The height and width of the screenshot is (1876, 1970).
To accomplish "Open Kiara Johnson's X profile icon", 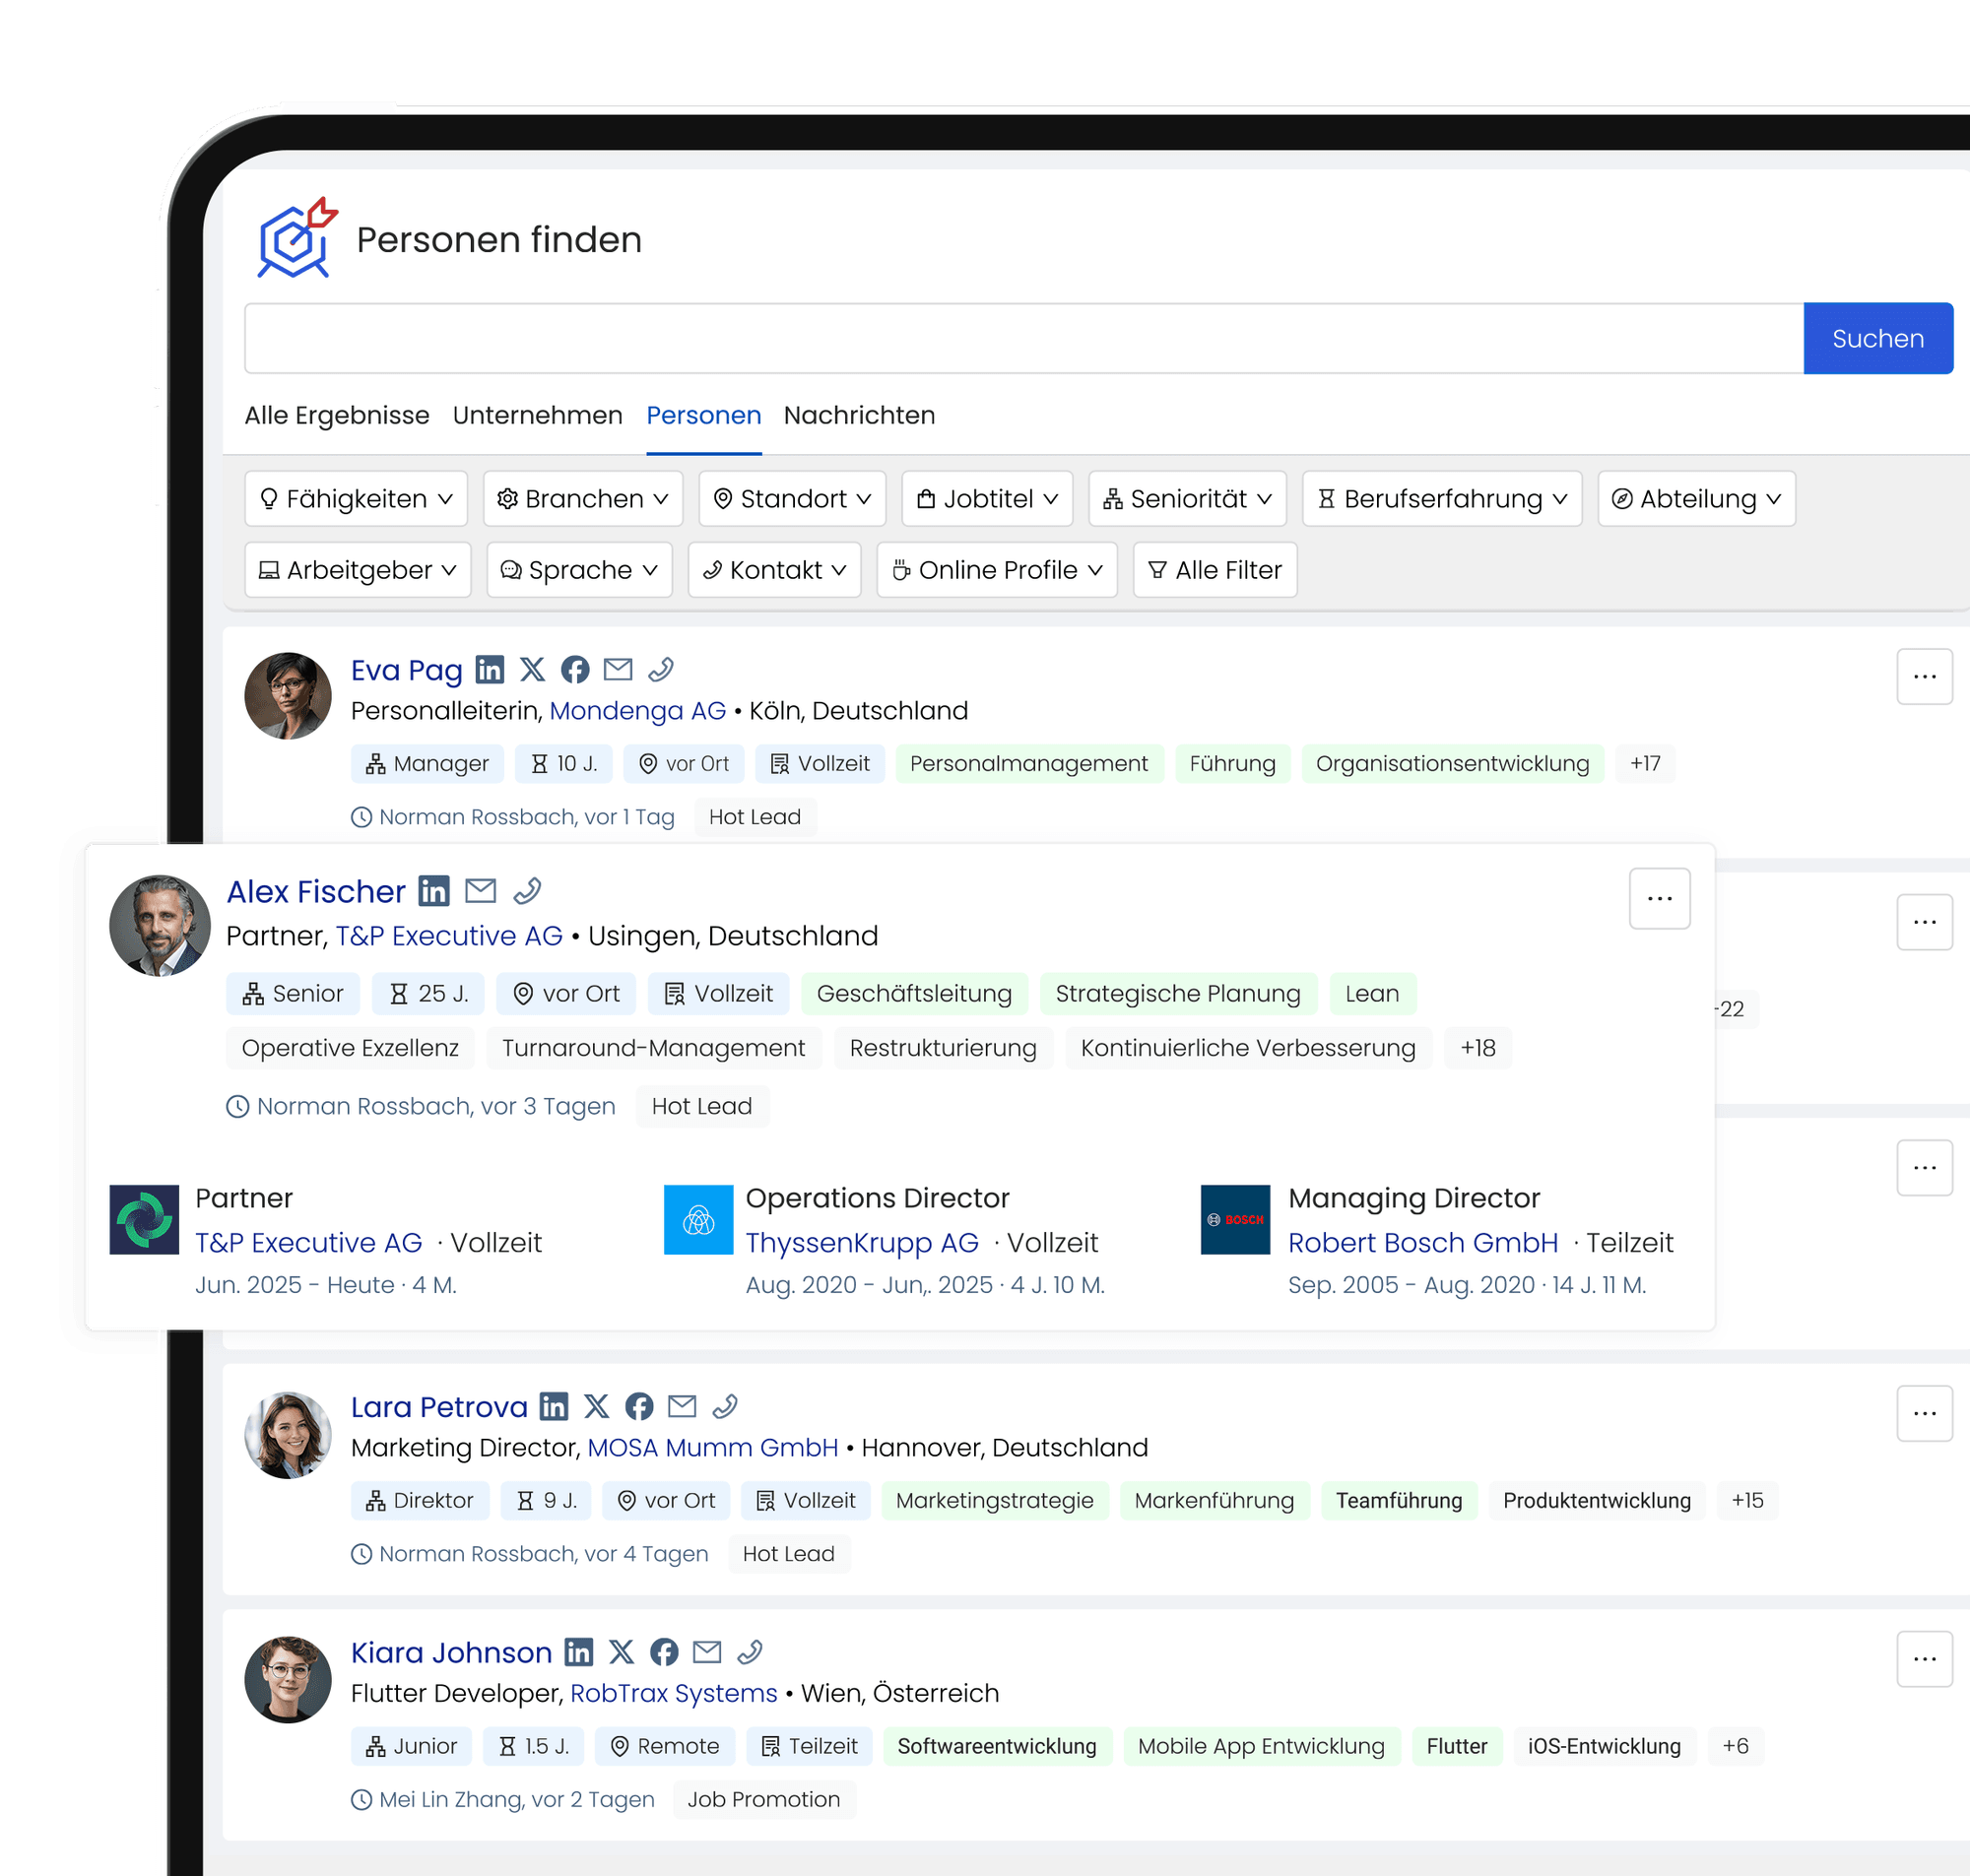I will click(x=621, y=1652).
